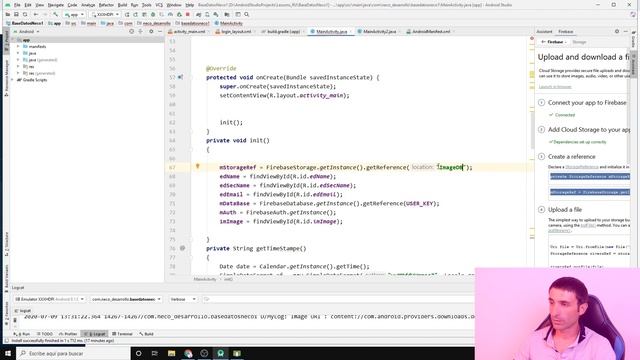The width and height of the screenshot is (640, 360).
Task: Click the Make Project hammer icon
Action: click(56, 14)
